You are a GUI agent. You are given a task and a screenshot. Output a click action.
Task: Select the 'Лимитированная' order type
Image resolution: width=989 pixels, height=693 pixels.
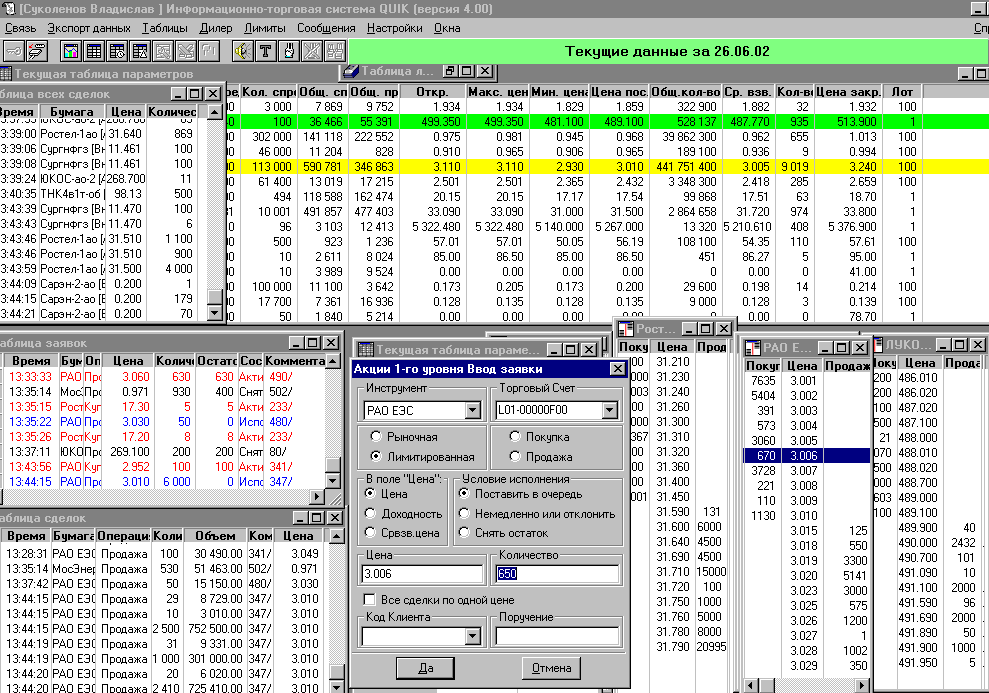(x=377, y=456)
